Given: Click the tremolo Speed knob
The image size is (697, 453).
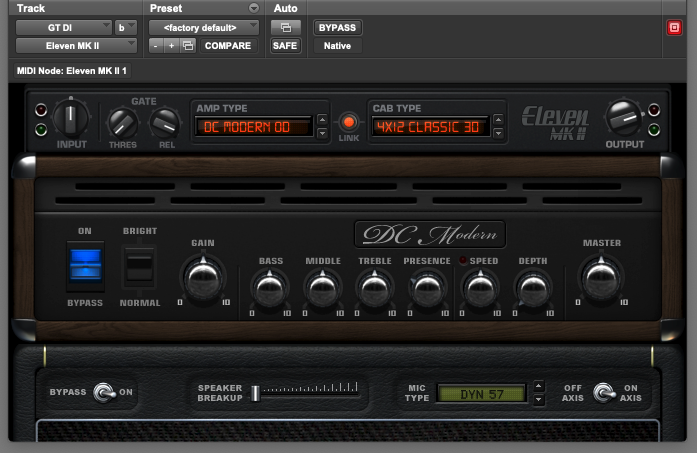Looking at the screenshot, I should coord(480,289).
